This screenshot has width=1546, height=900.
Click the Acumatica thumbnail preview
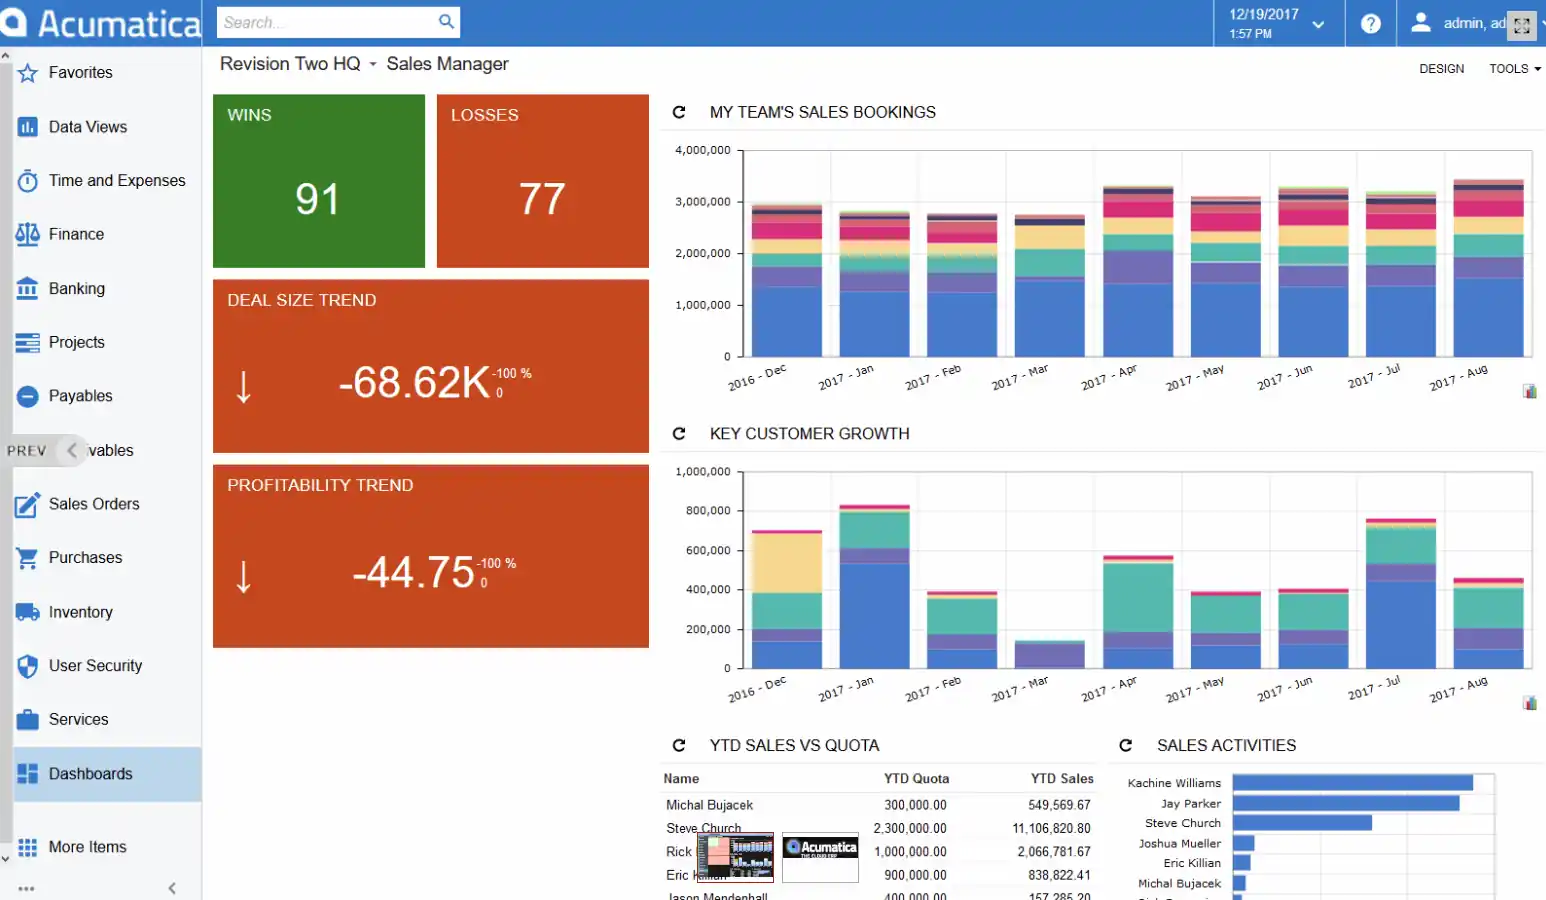(820, 858)
